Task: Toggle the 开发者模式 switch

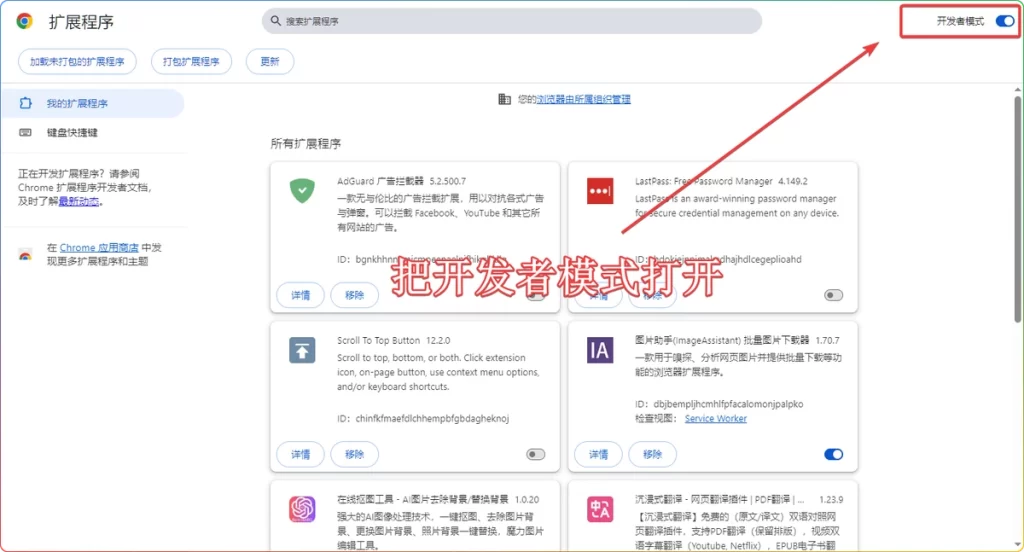Action: (1004, 21)
